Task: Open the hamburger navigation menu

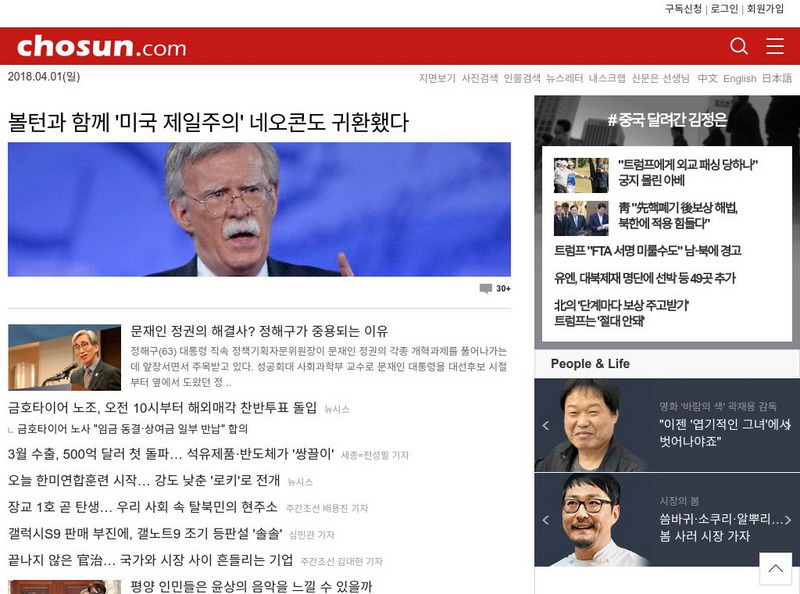Action: (775, 45)
